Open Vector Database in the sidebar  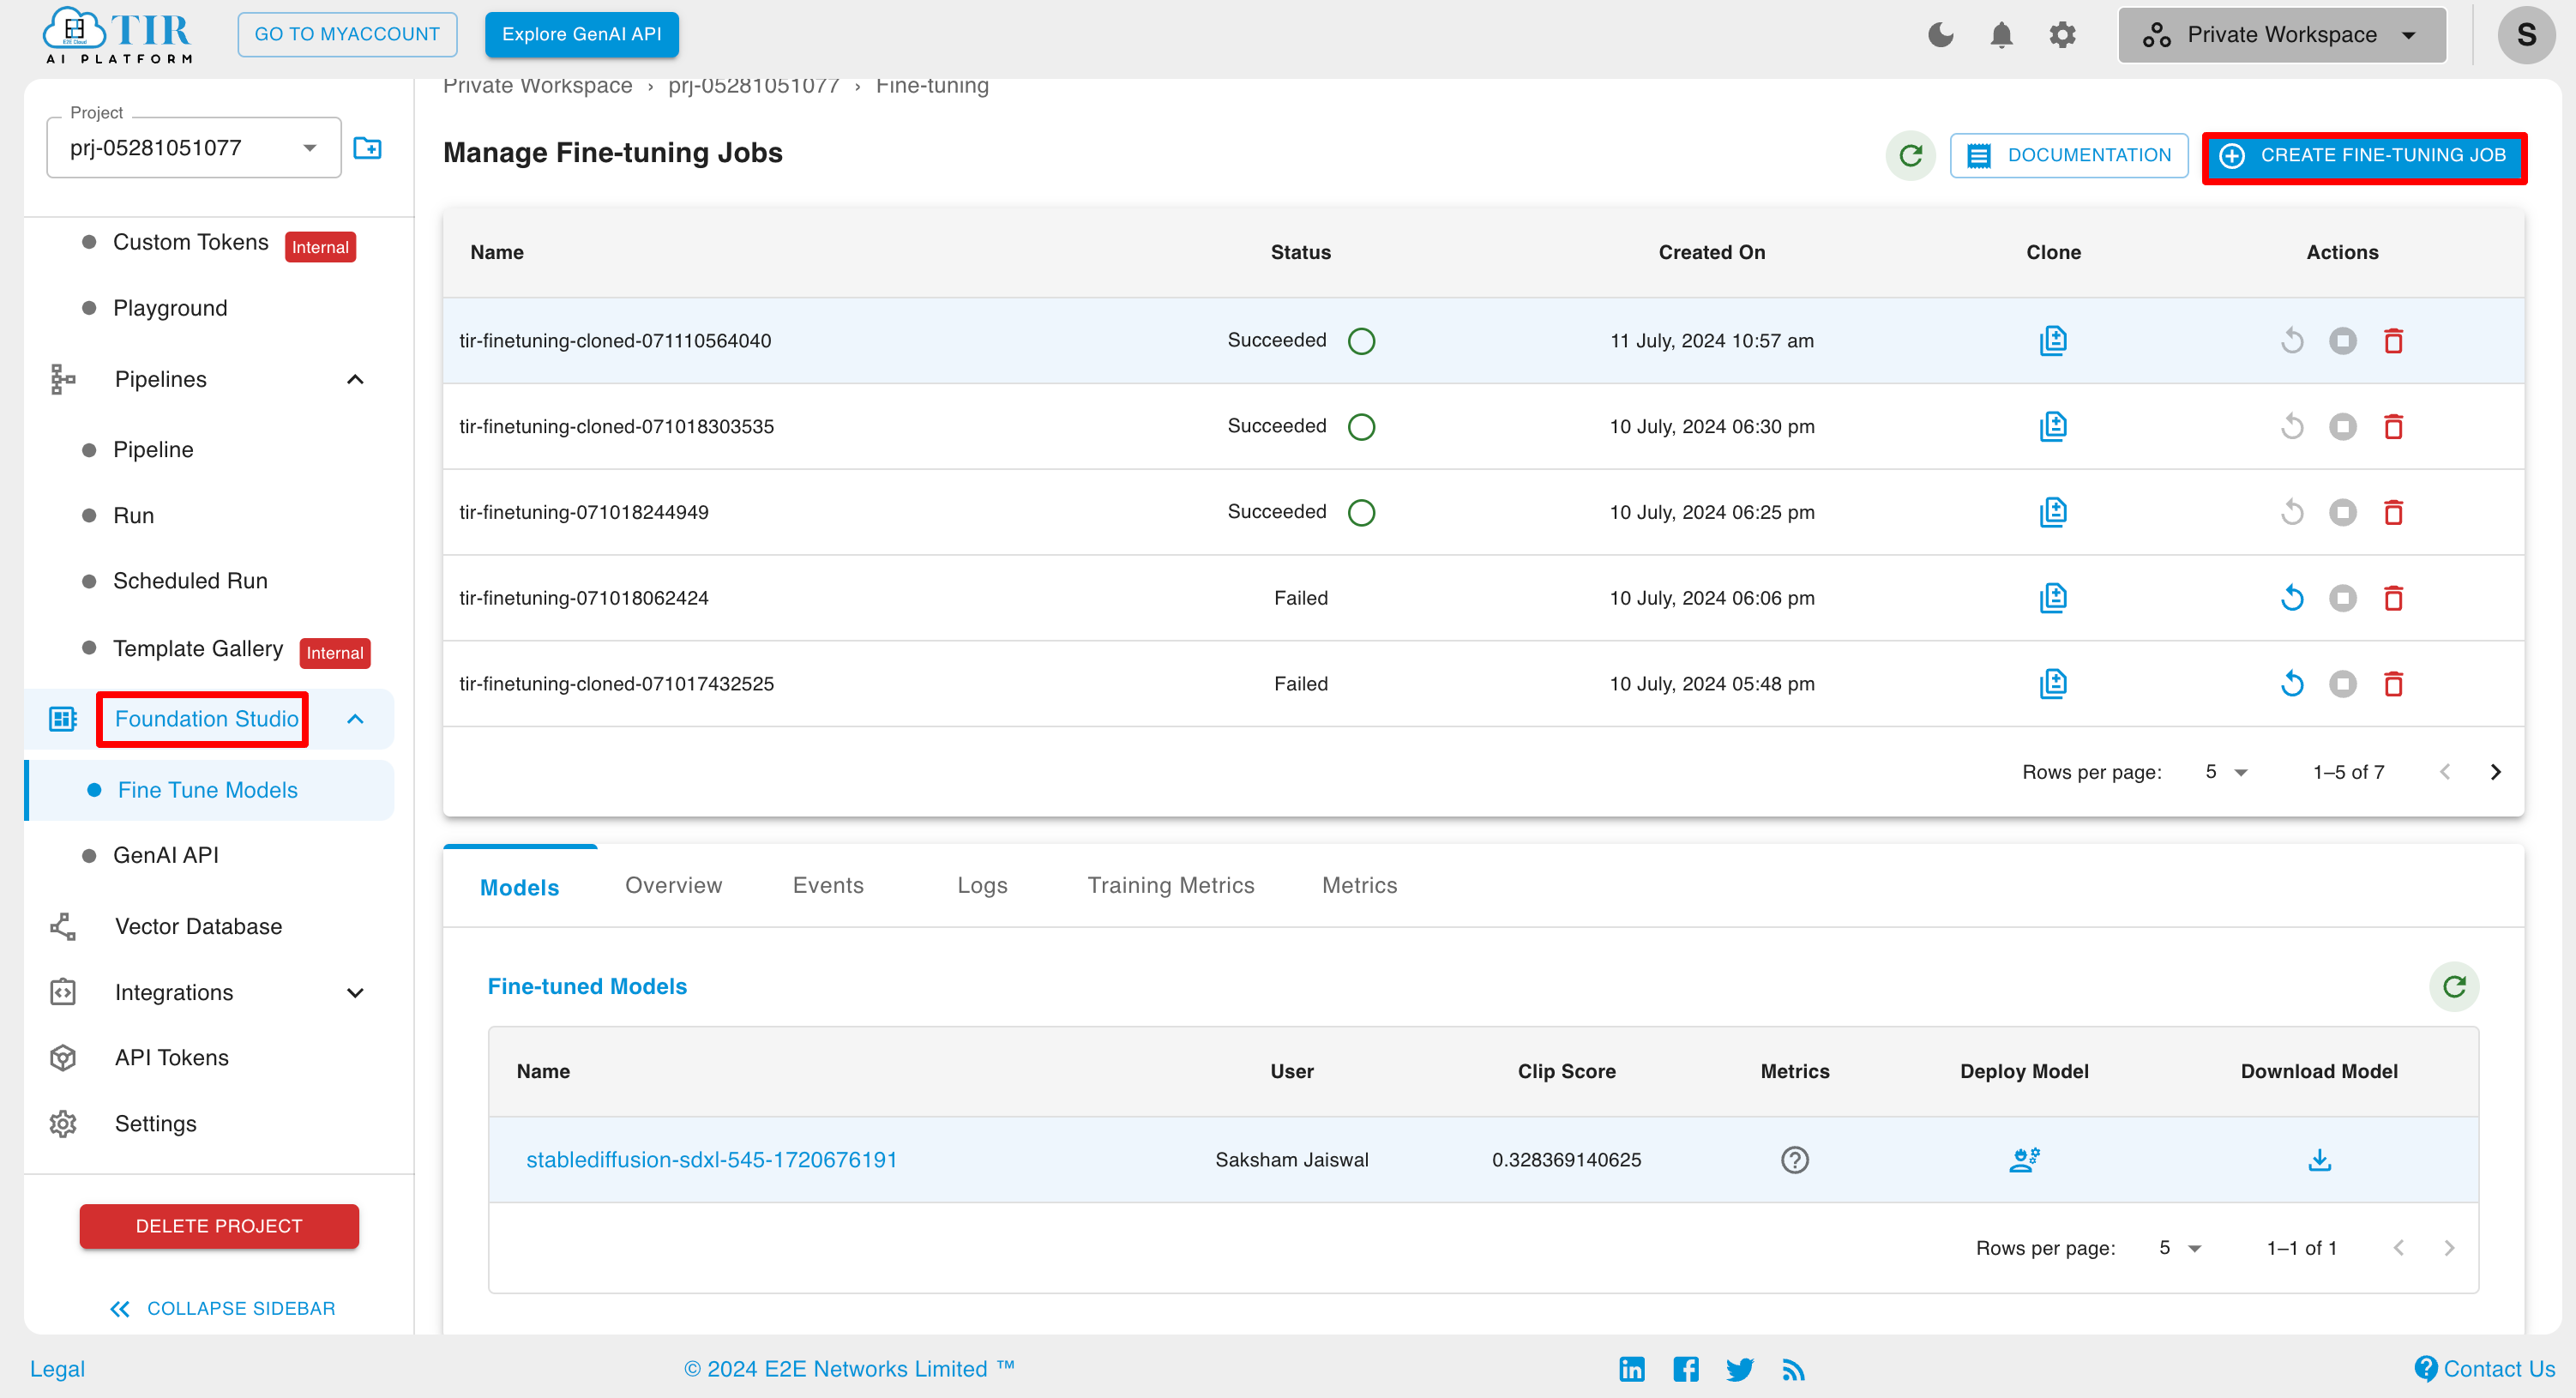(x=198, y=926)
